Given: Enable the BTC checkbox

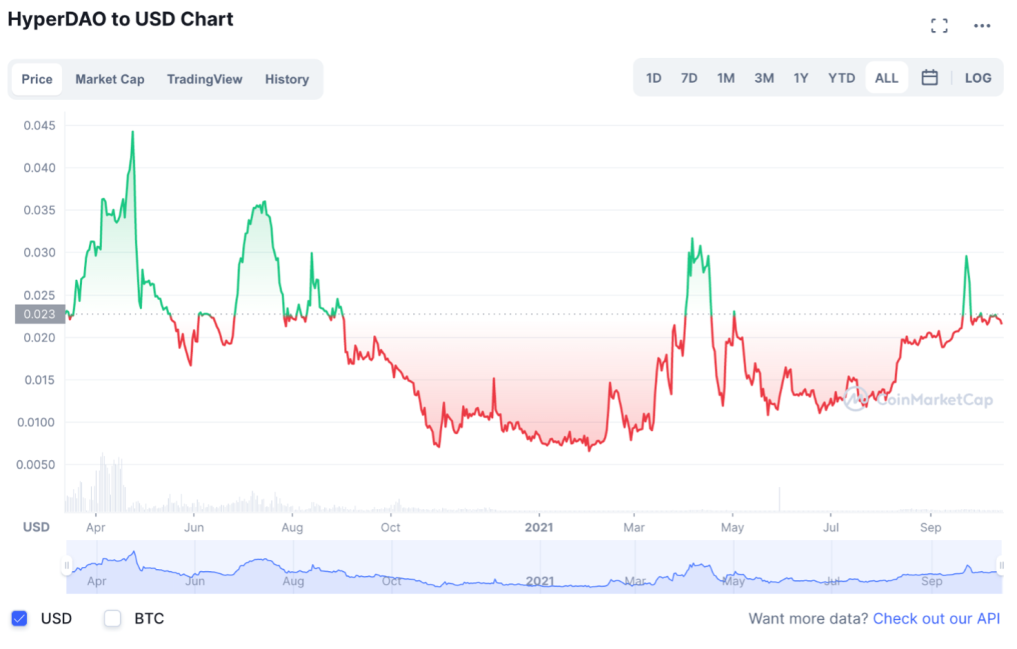Looking at the screenshot, I should (112, 619).
